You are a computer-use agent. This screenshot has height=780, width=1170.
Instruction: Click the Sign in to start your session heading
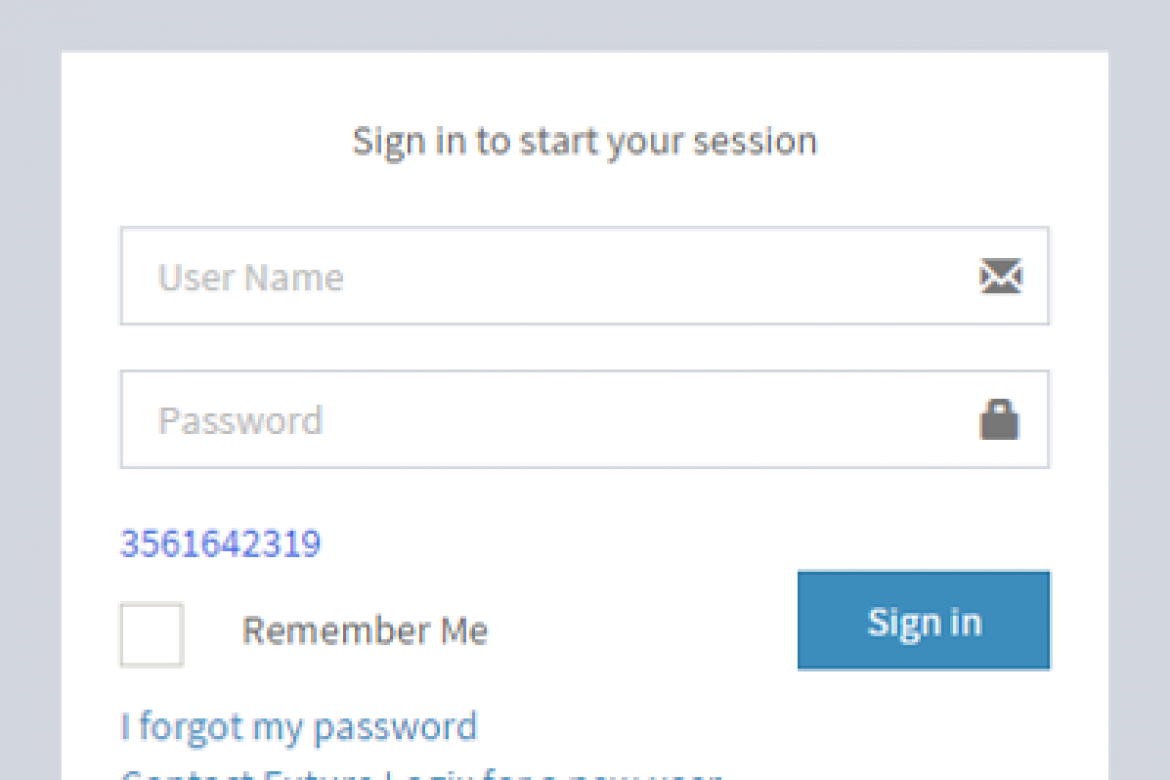point(584,141)
